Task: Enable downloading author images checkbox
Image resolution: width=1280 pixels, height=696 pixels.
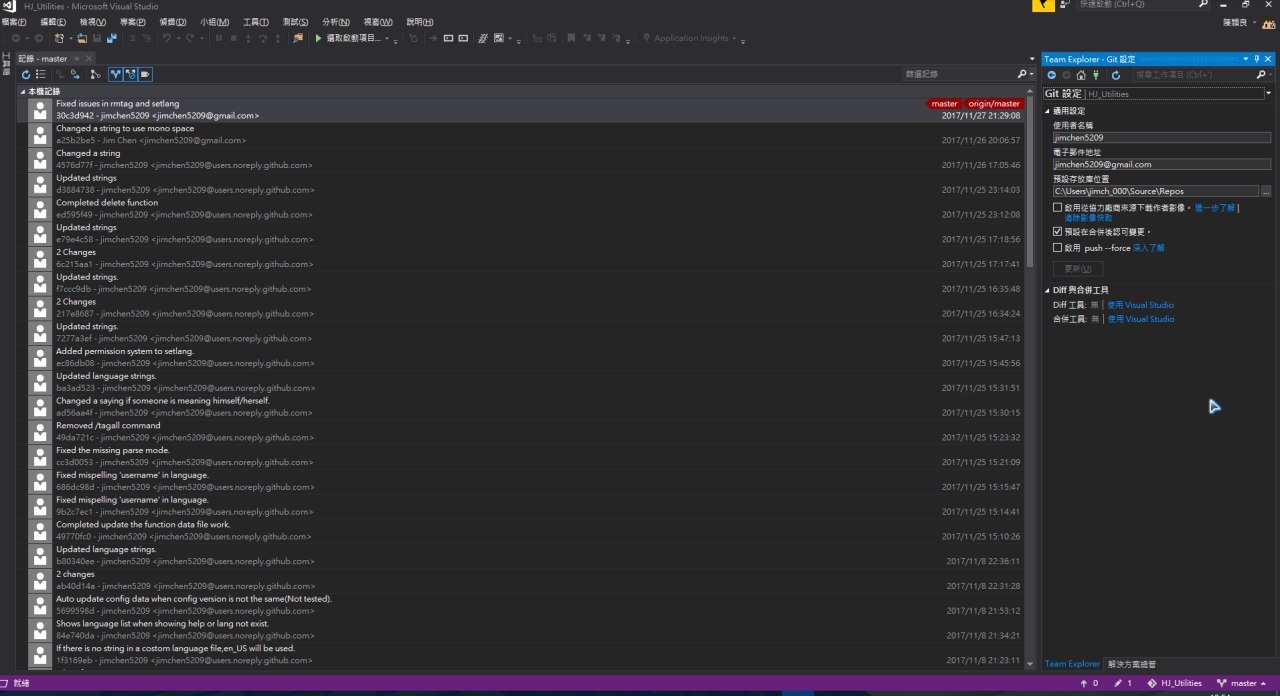Action: (x=1058, y=208)
